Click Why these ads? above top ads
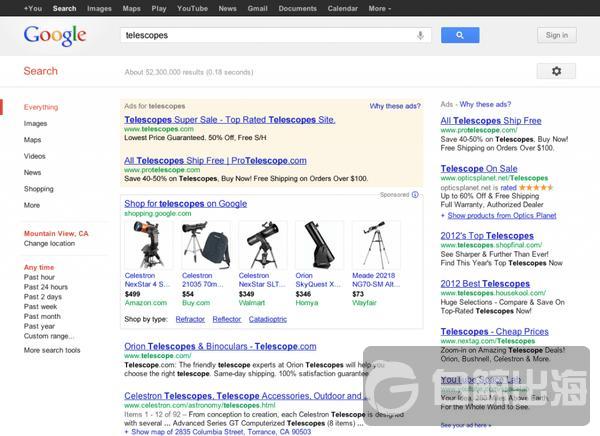Screen dimensions: 600x436 pyautogui.click(x=395, y=106)
